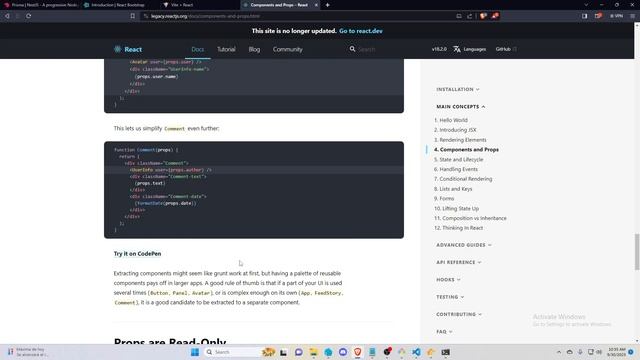640x360 pixels.
Task: Open Visual Studio Code from taskbar
Action: [x=416, y=352]
